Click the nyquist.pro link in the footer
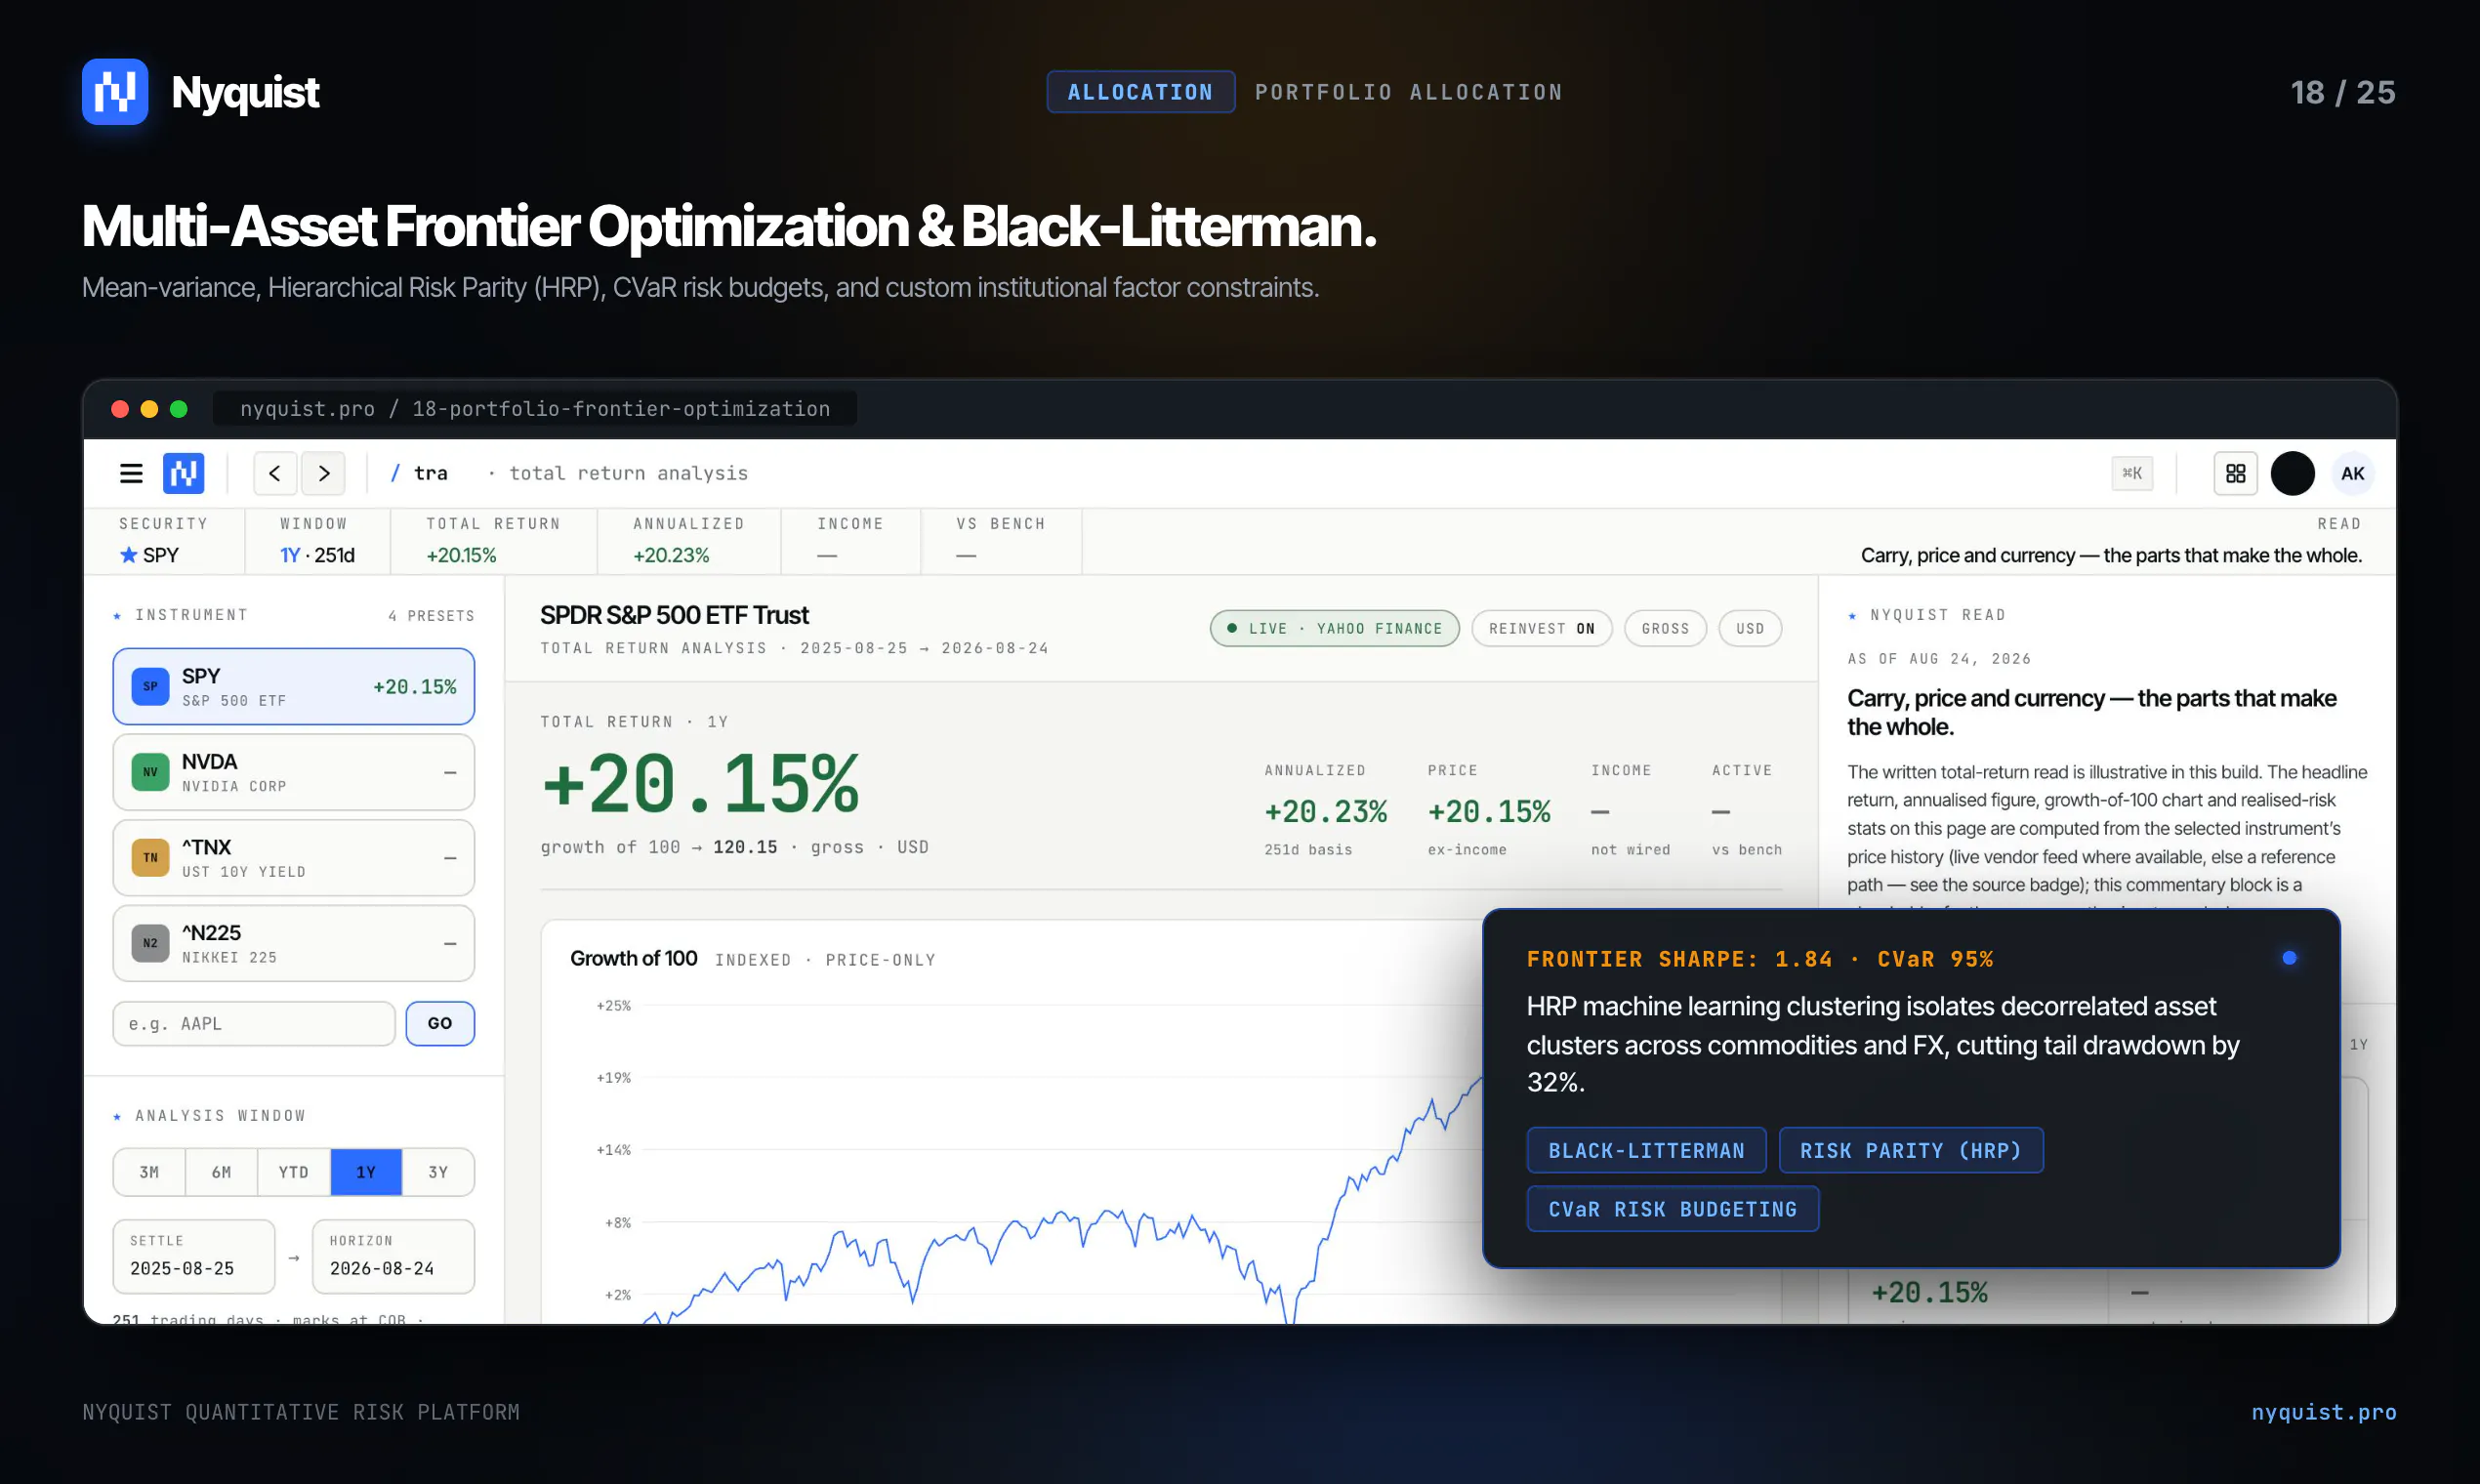Viewport: 2480px width, 1484px height. point(2324,1412)
